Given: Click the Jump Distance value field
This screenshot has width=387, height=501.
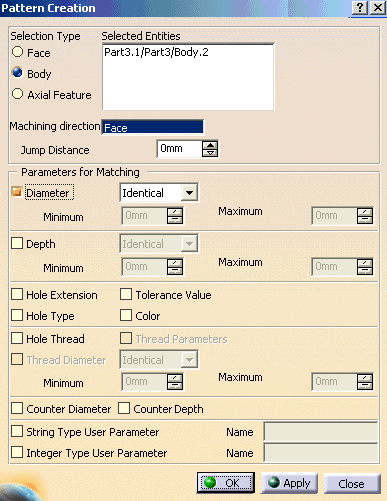Looking at the screenshot, I should point(180,149).
